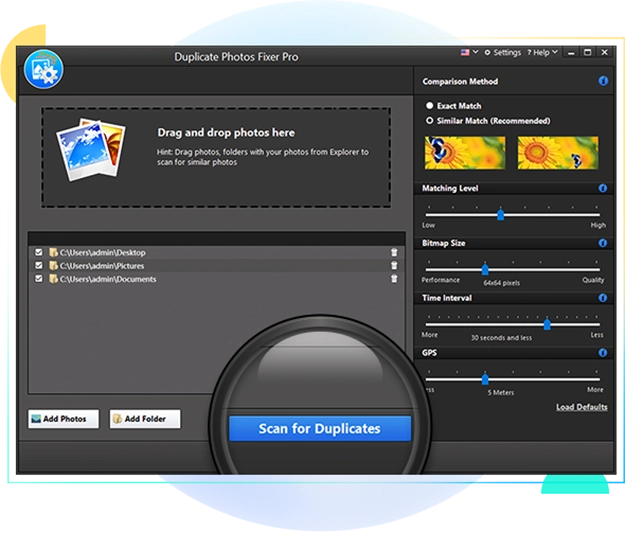Click the "5 Meters" value label
Image resolution: width=625 pixels, height=539 pixels.
pyautogui.click(x=501, y=393)
